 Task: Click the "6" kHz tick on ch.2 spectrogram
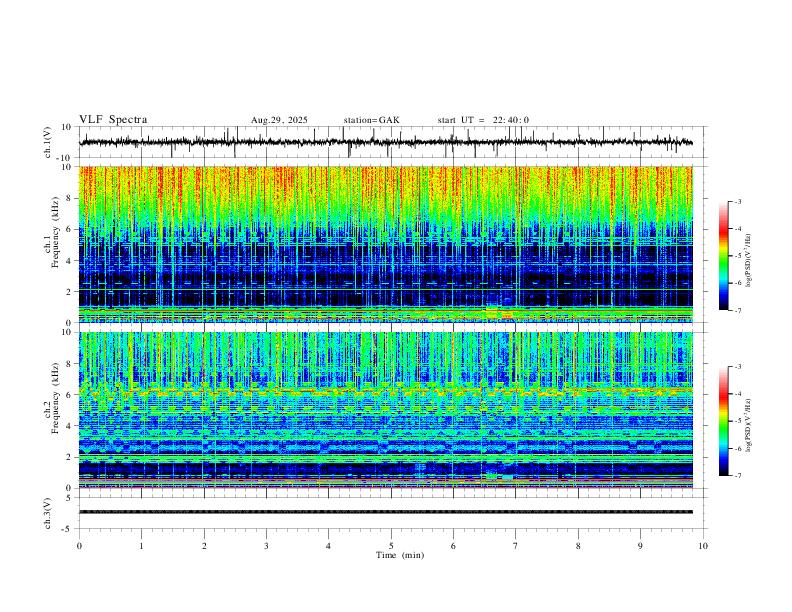click(70, 395)
